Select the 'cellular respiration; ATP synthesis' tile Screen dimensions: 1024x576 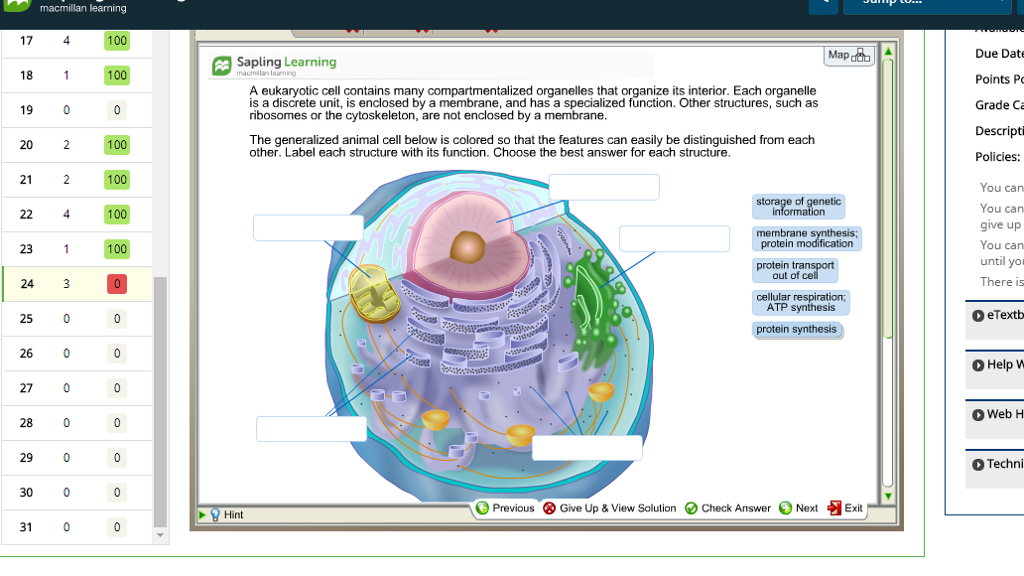click(798, 301)
